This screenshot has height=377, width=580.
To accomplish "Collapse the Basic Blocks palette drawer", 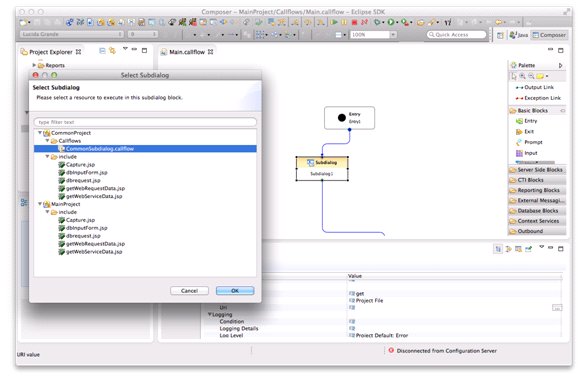I will pos(537,111).
